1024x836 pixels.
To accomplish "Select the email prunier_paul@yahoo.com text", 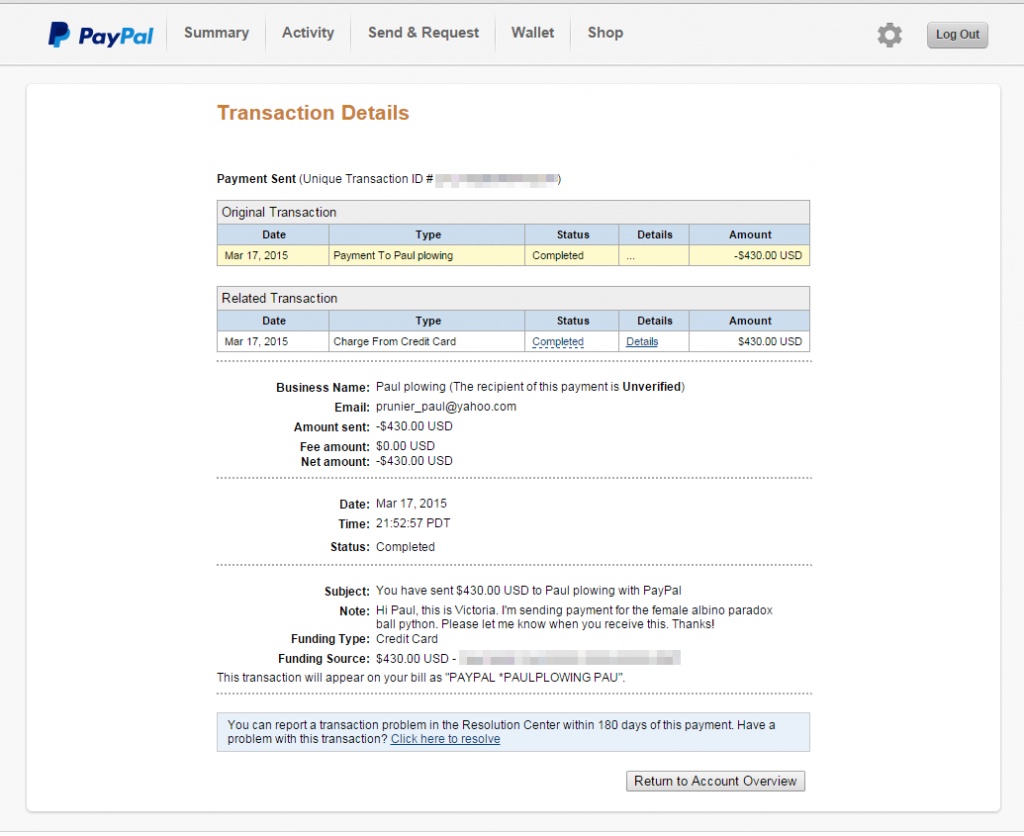I will point(446,406).
